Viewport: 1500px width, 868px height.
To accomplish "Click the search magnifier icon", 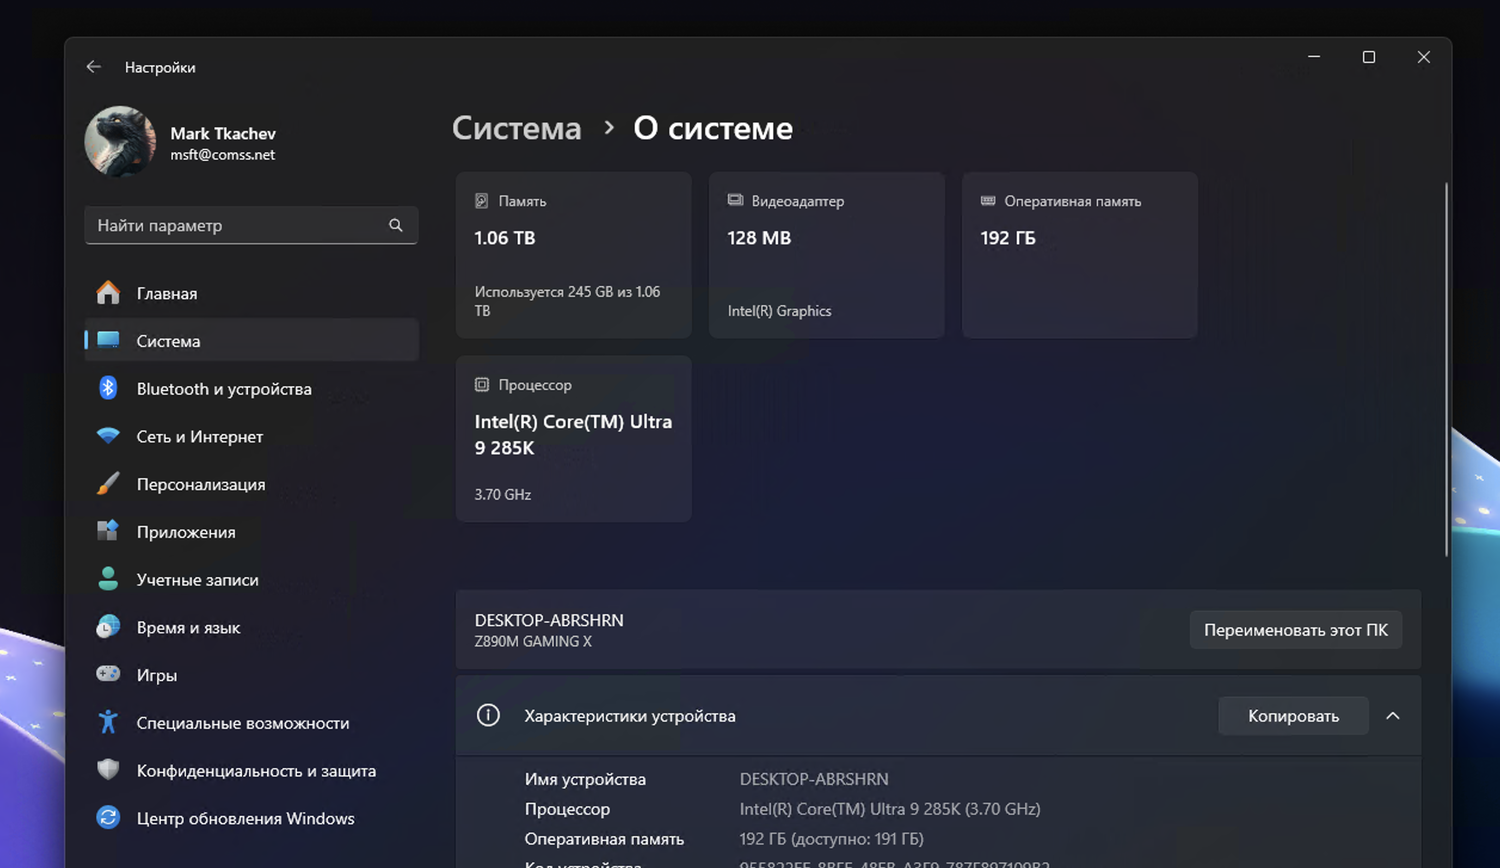I will (396, 225).
